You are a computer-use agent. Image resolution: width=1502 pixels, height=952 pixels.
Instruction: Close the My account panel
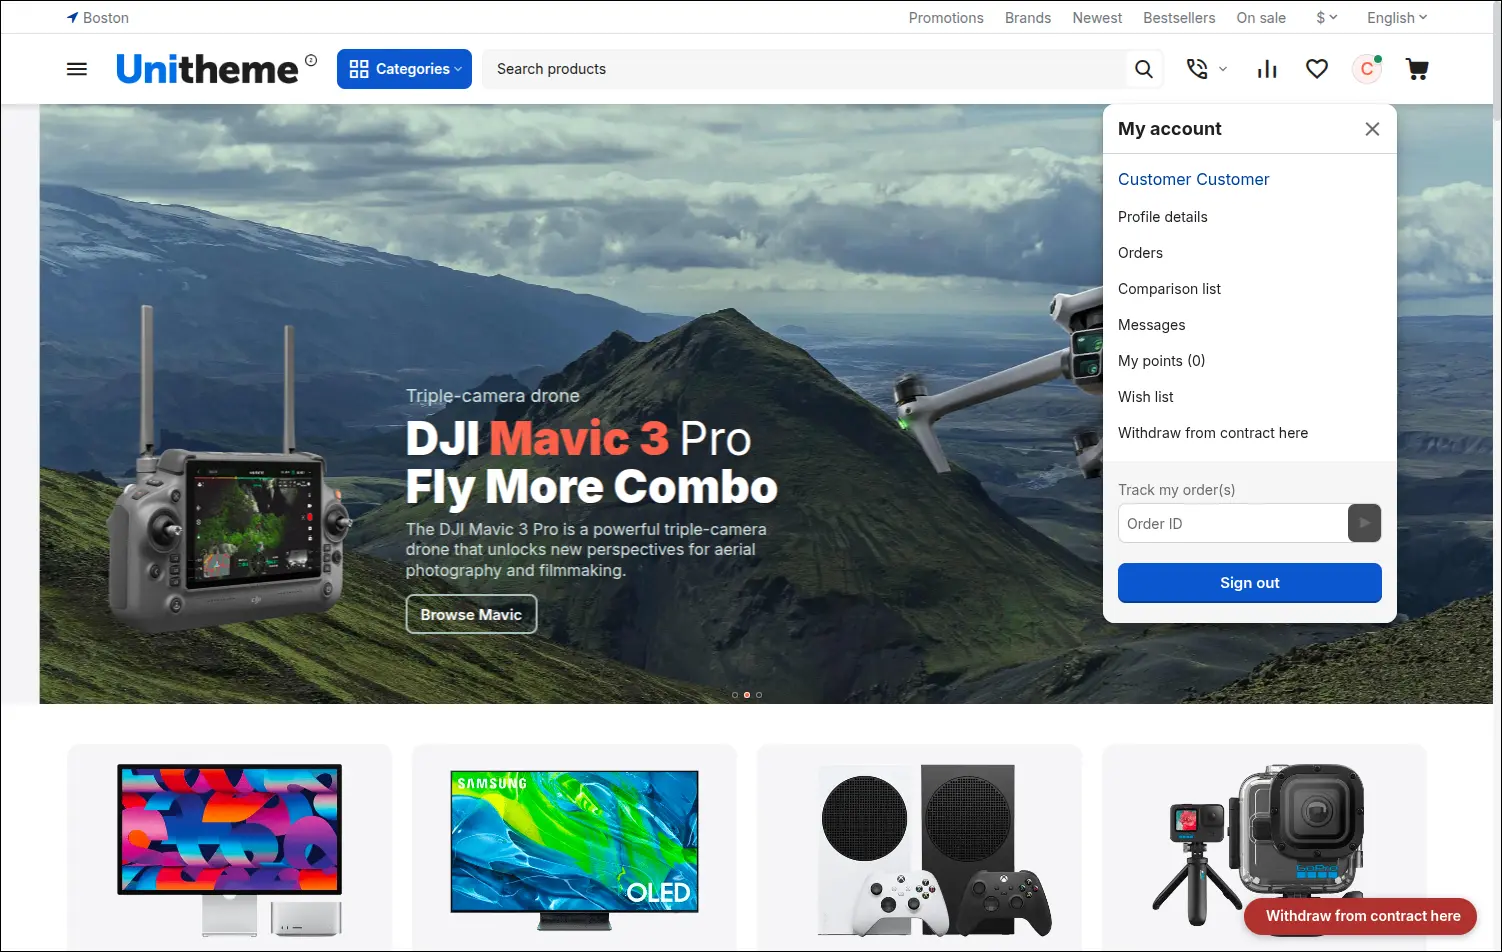(x=1372, y=129)
